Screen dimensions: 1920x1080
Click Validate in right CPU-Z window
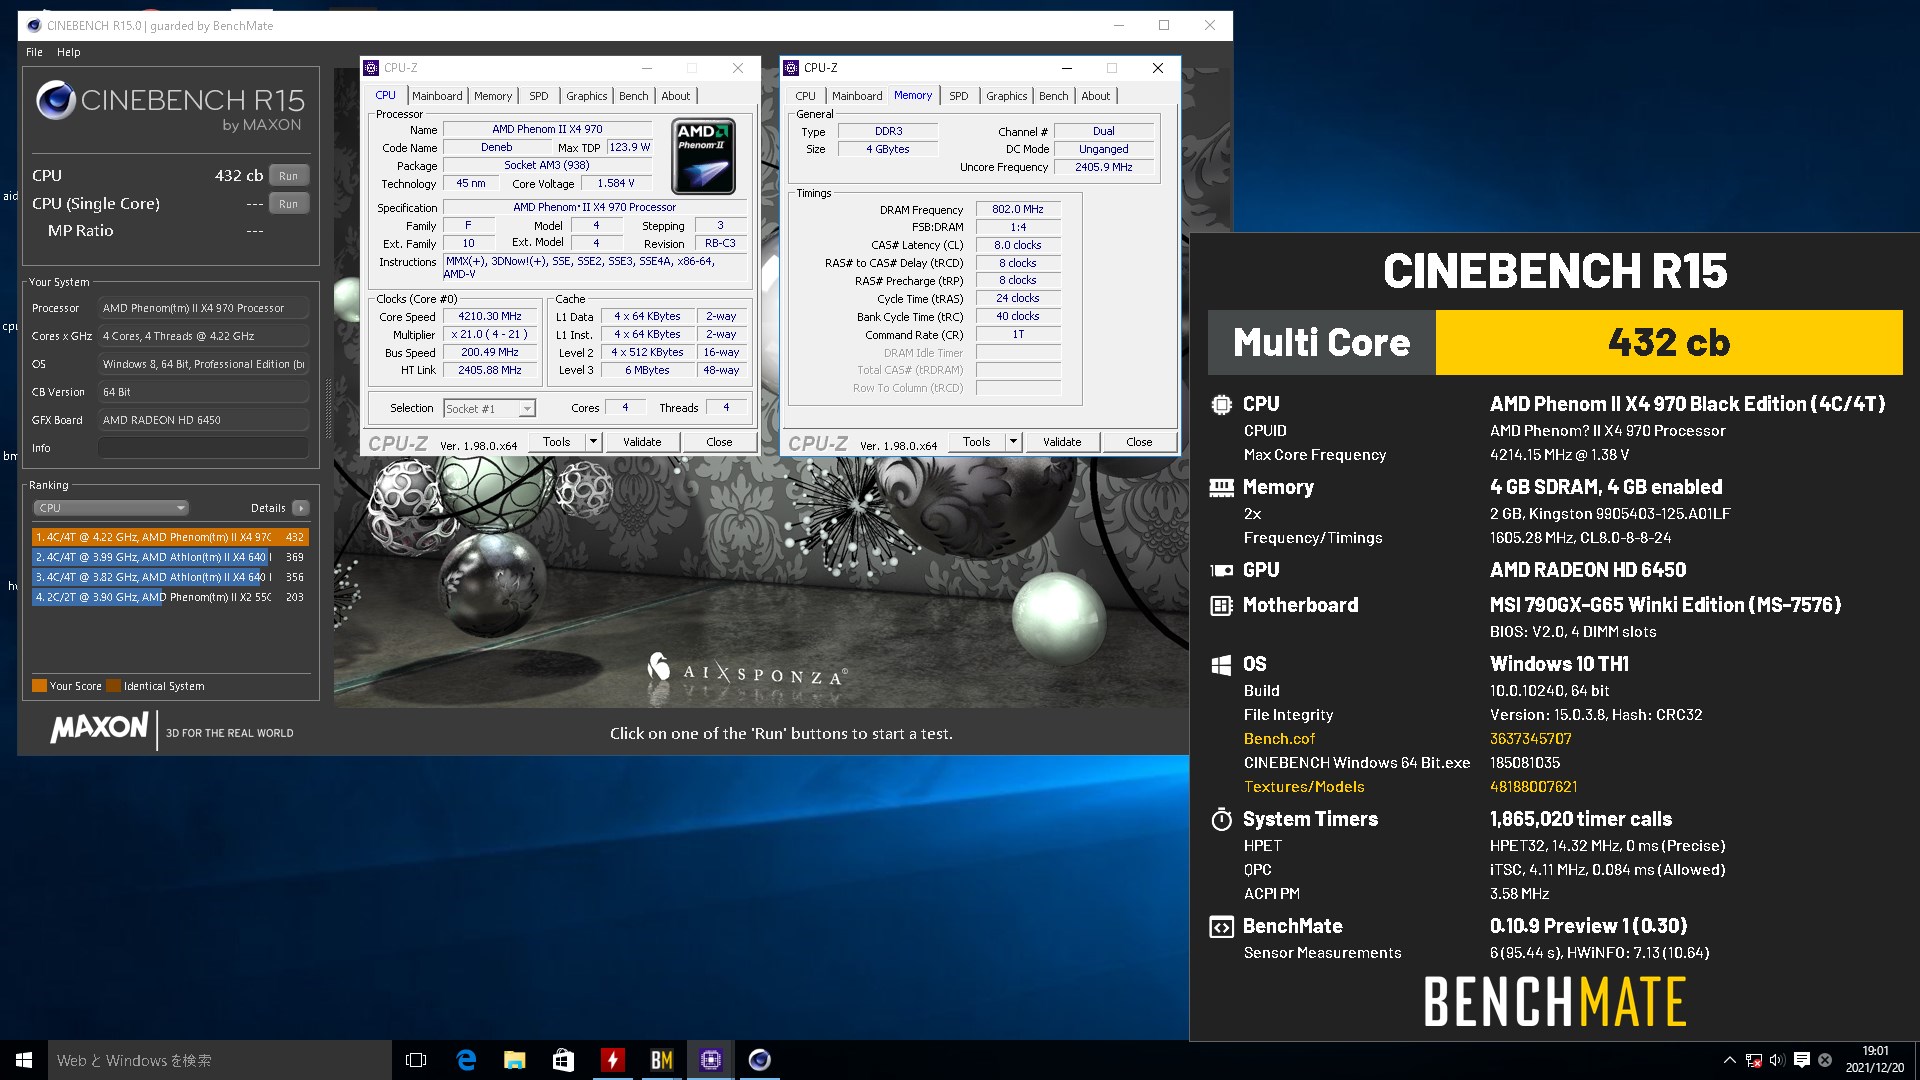pyautogui.click(x=1062, y=442)
